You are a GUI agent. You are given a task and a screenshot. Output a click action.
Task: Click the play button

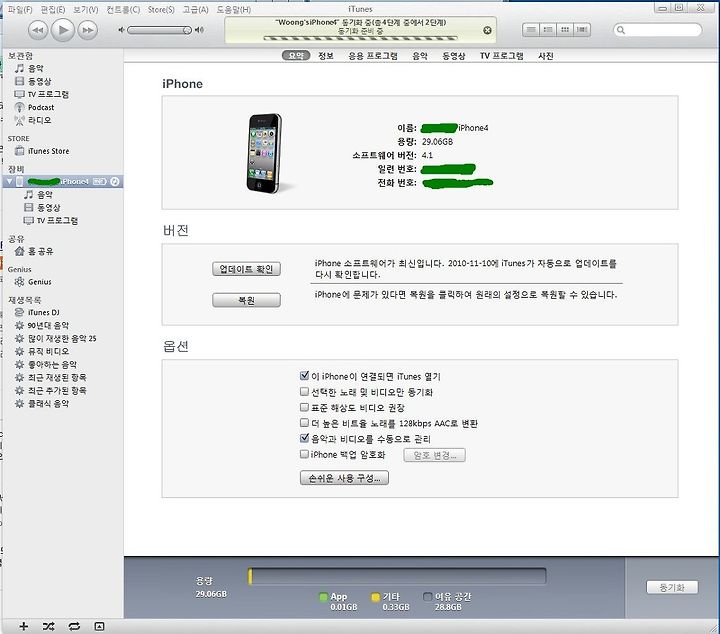point(62,30)
